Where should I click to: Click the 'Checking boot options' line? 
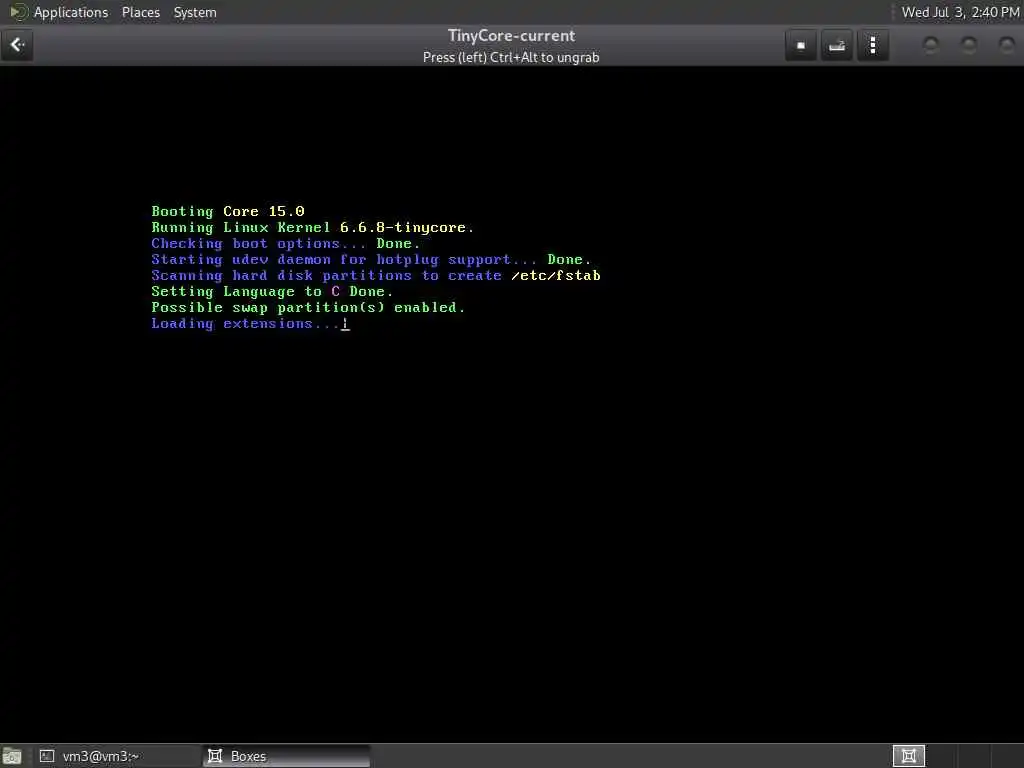coord(285,244)
